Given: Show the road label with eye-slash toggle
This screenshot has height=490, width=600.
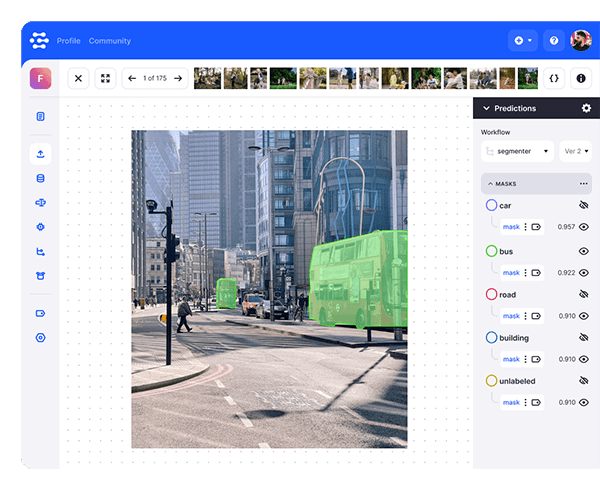Looking at the screenshot, I should (584, 294).
